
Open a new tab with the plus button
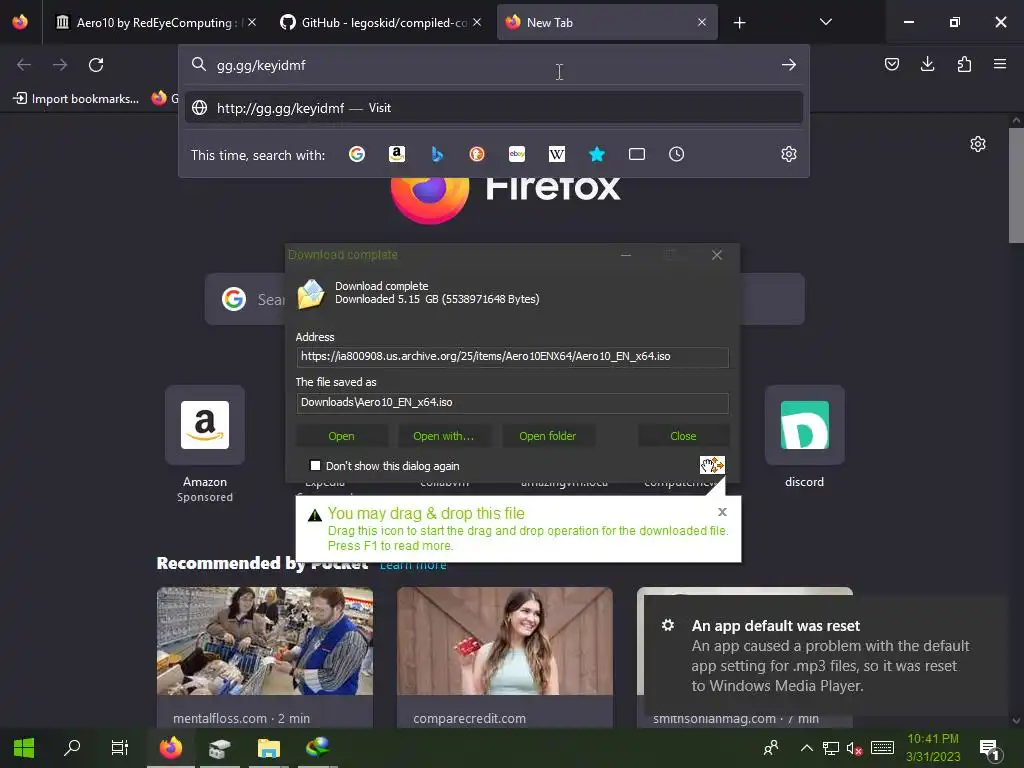click(739, 23)
